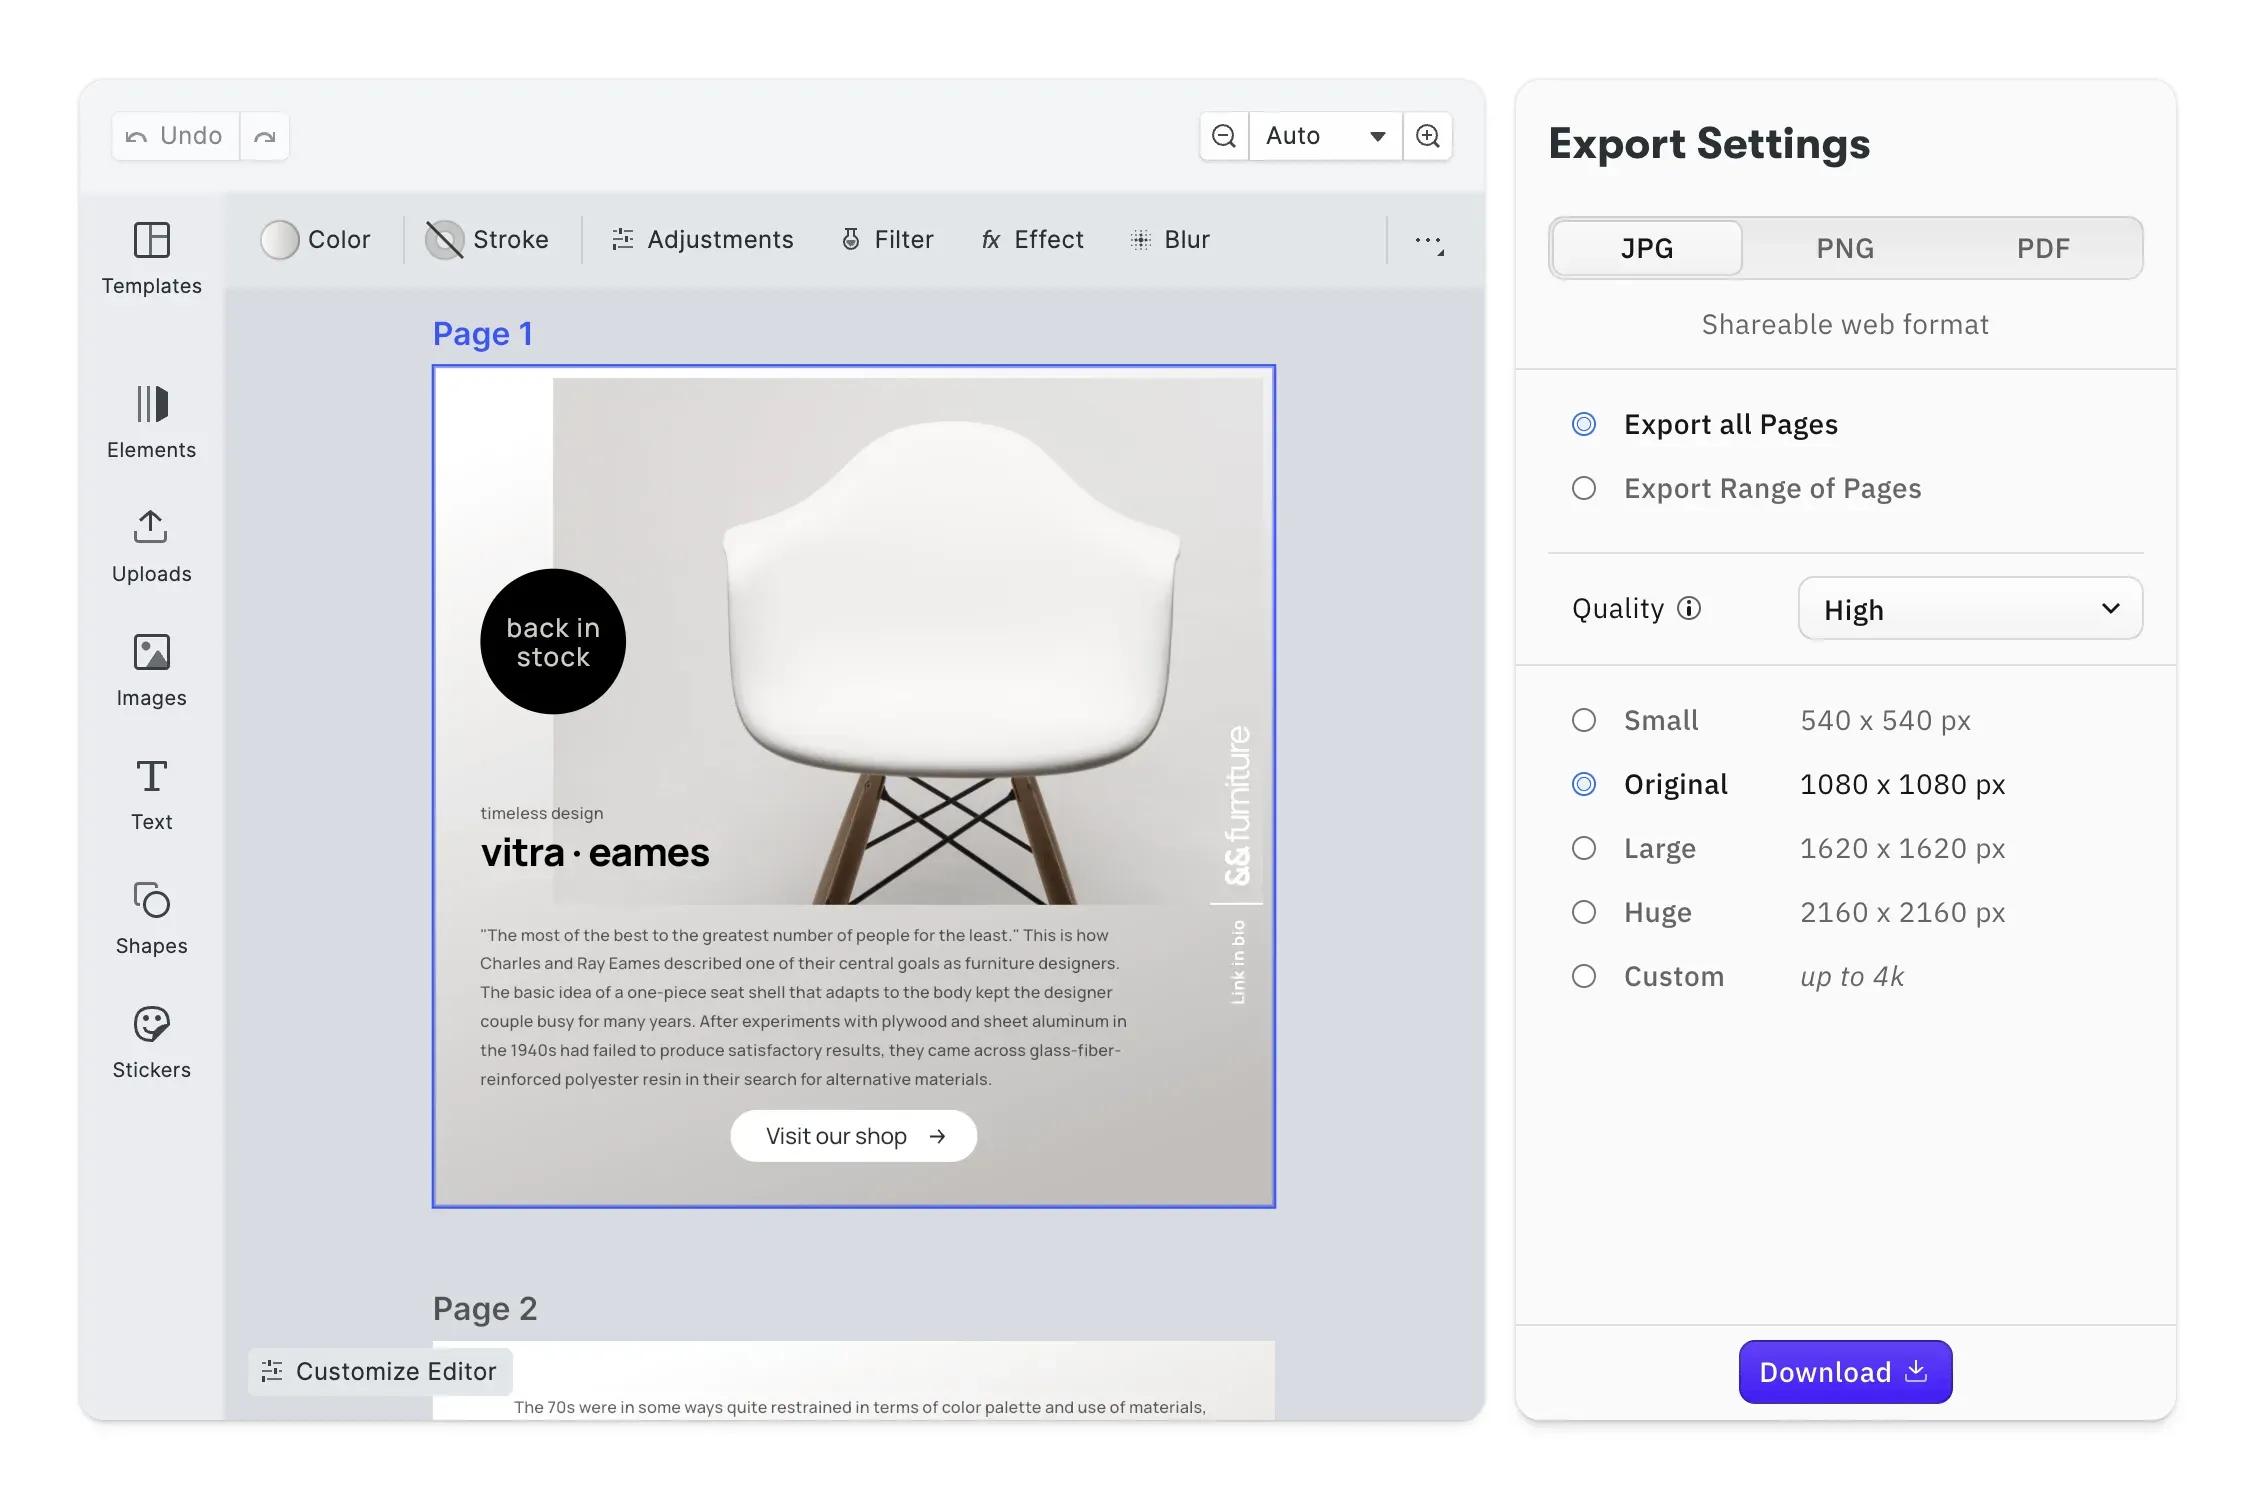Choose the Custom up to 4k size

point(1738,977)
